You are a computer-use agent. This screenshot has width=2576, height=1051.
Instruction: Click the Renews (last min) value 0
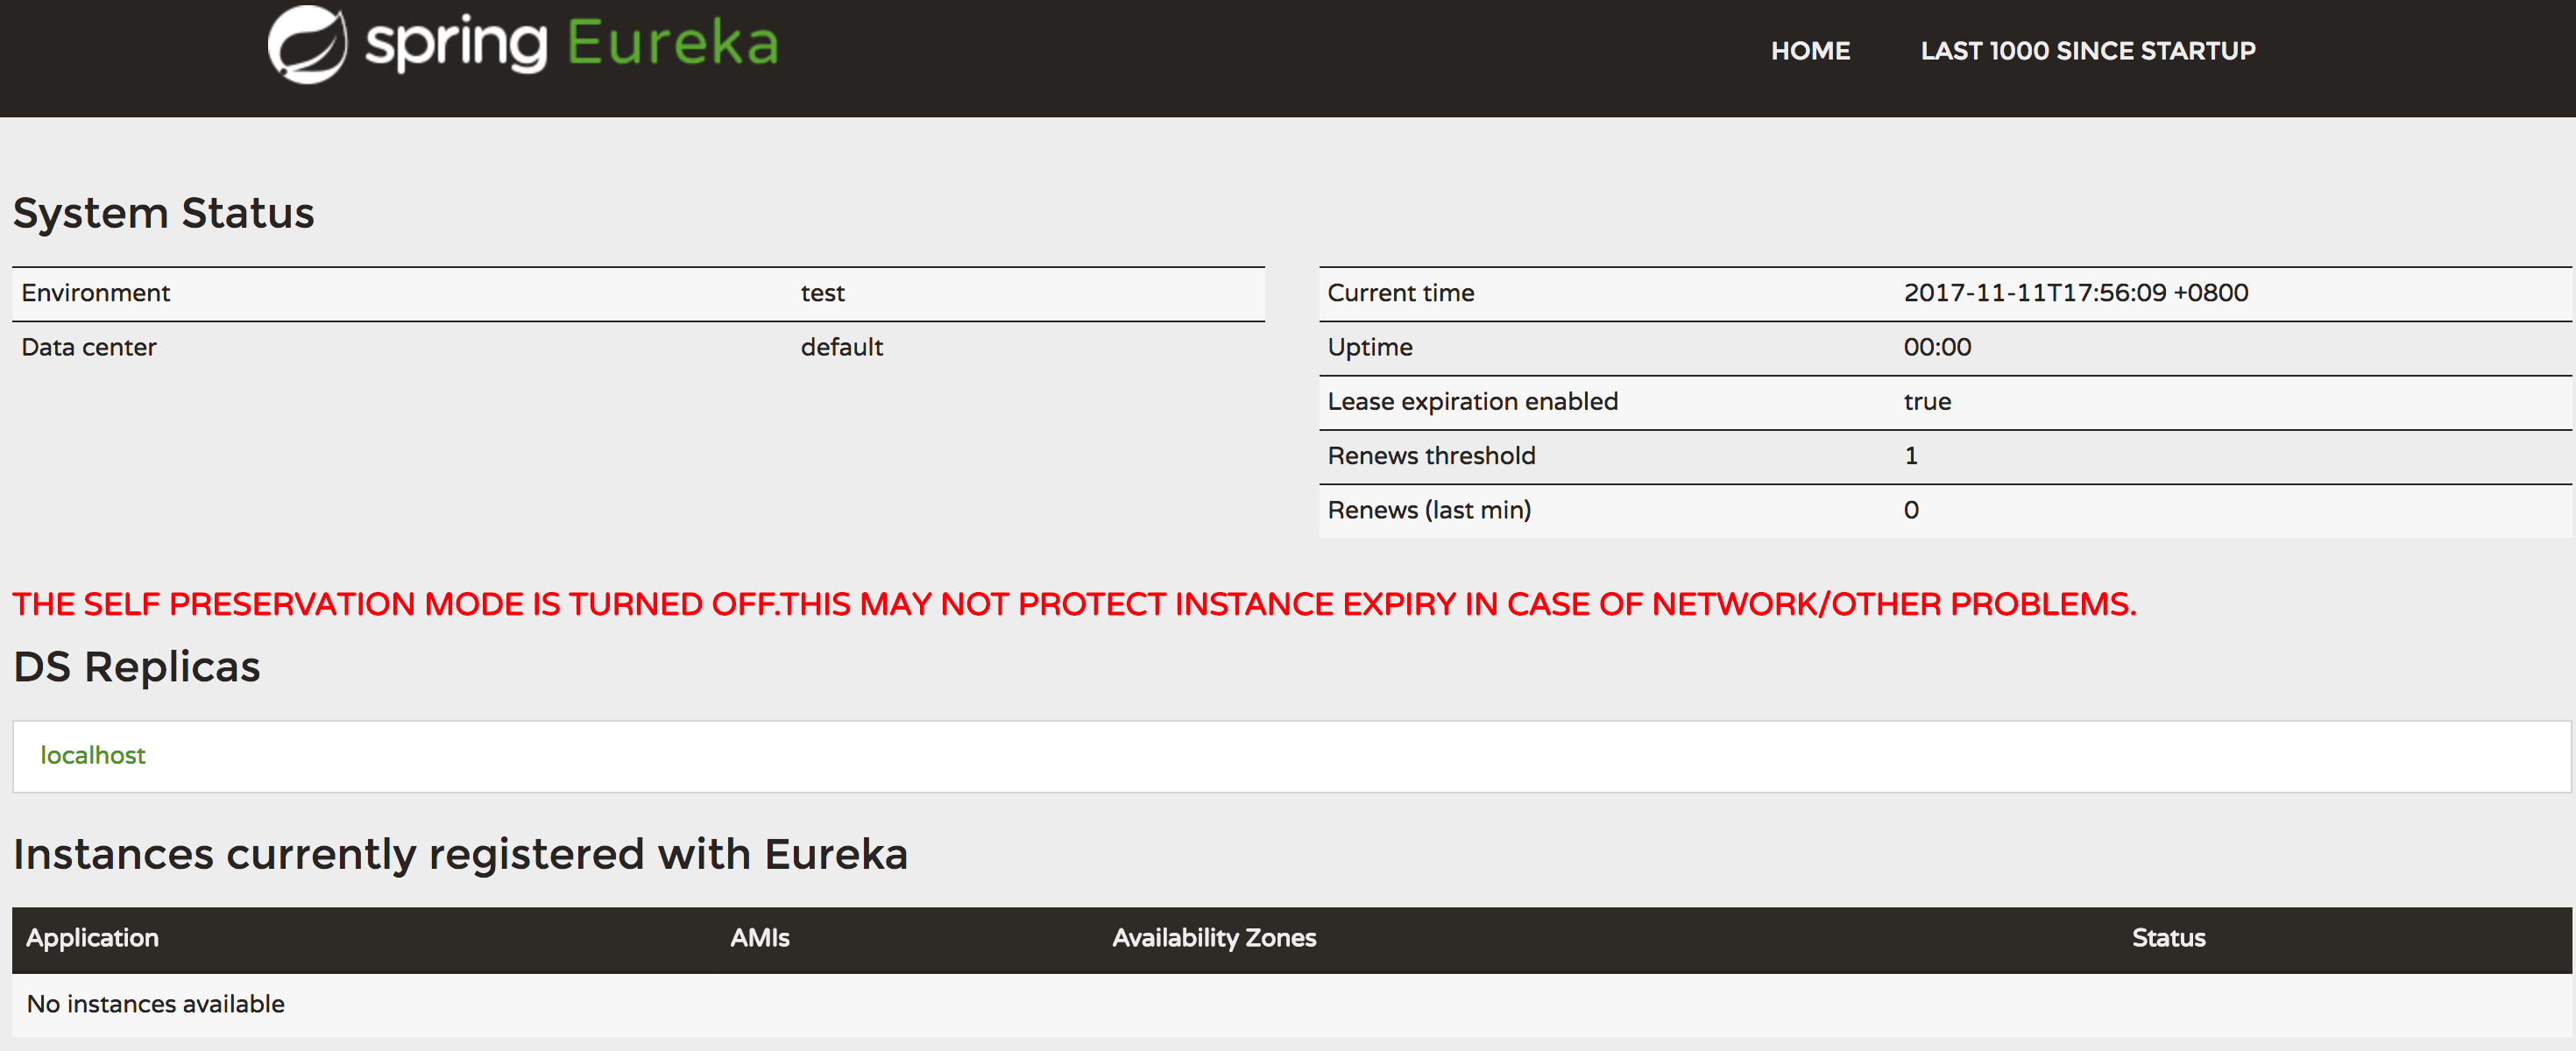(1910, 510)
